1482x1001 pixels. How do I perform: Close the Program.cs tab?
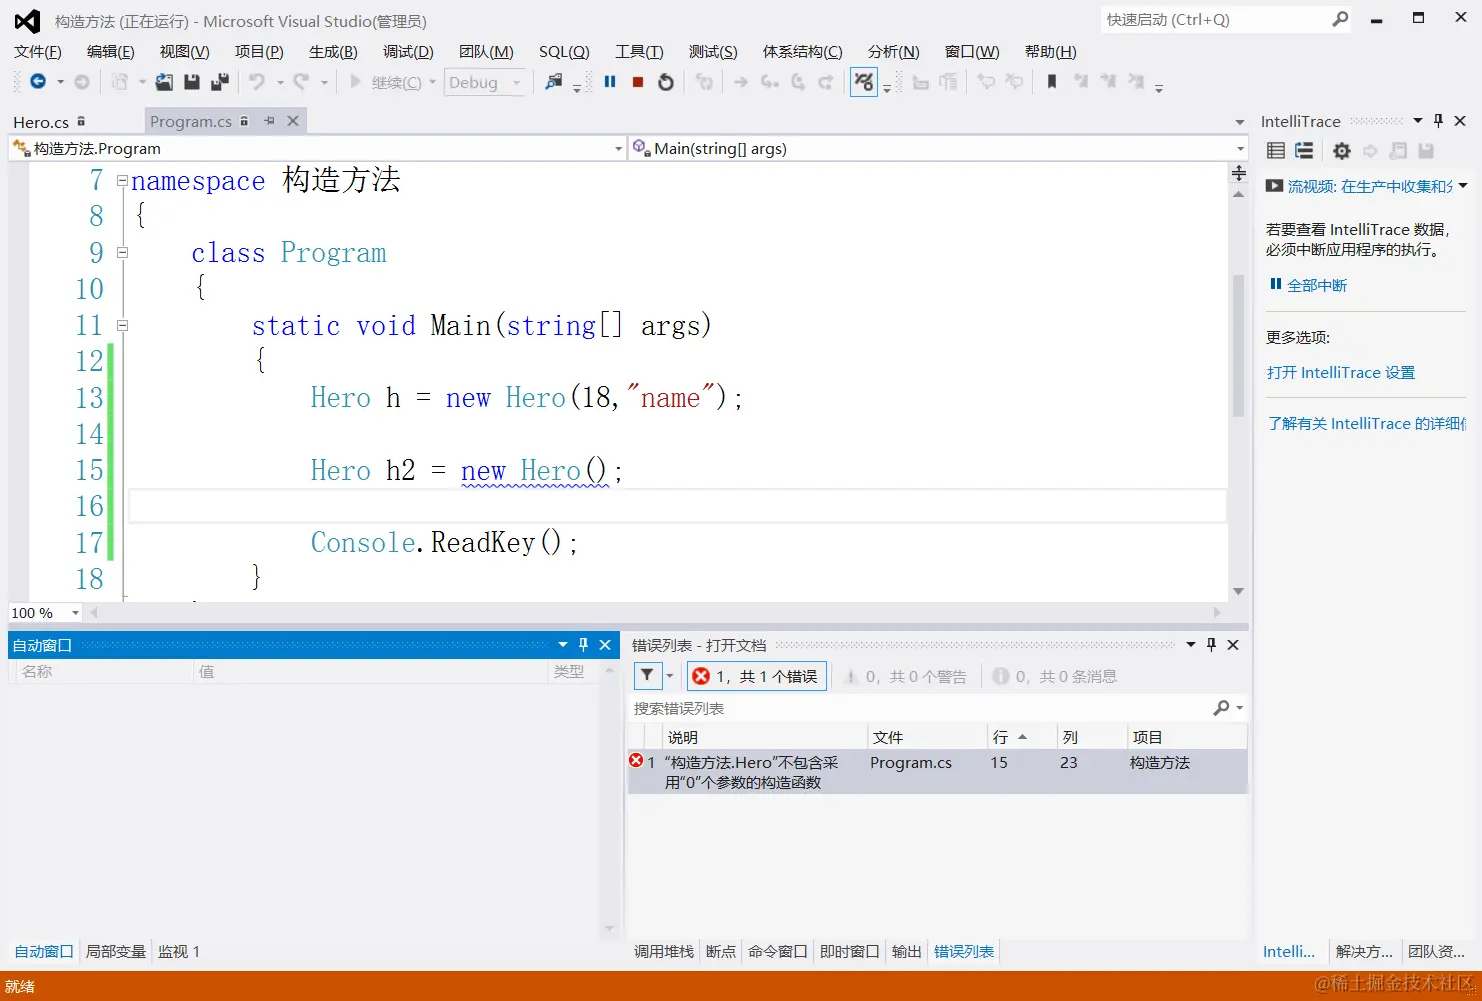point(293,121)
